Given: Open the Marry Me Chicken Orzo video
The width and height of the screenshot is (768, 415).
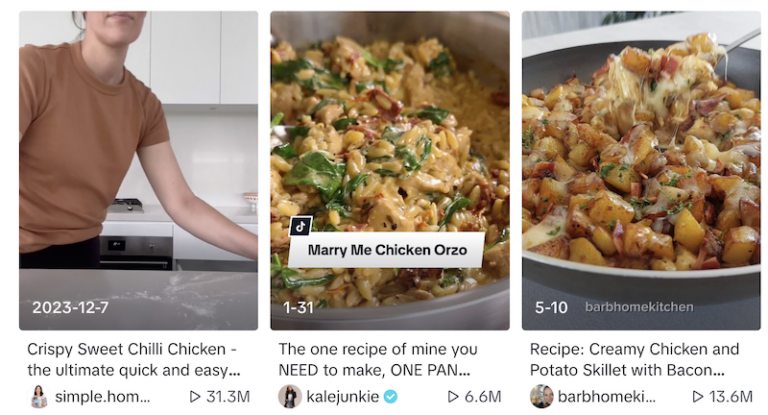Looking at the screenshot, I should coord(390,171).
